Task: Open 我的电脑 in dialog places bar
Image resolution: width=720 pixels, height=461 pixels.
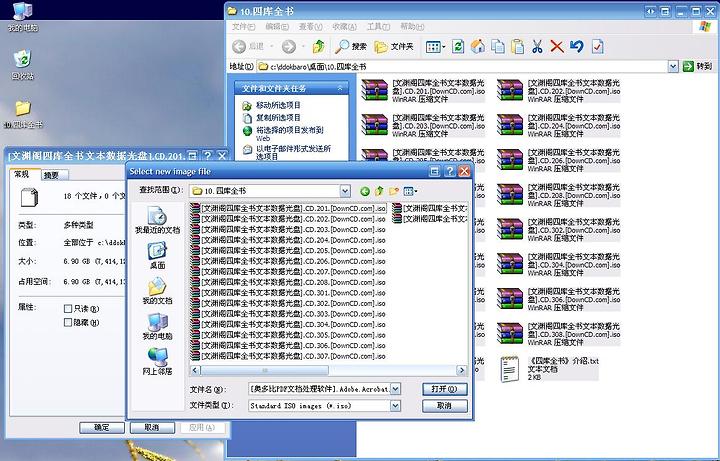Action: click(x=157, y=326)
